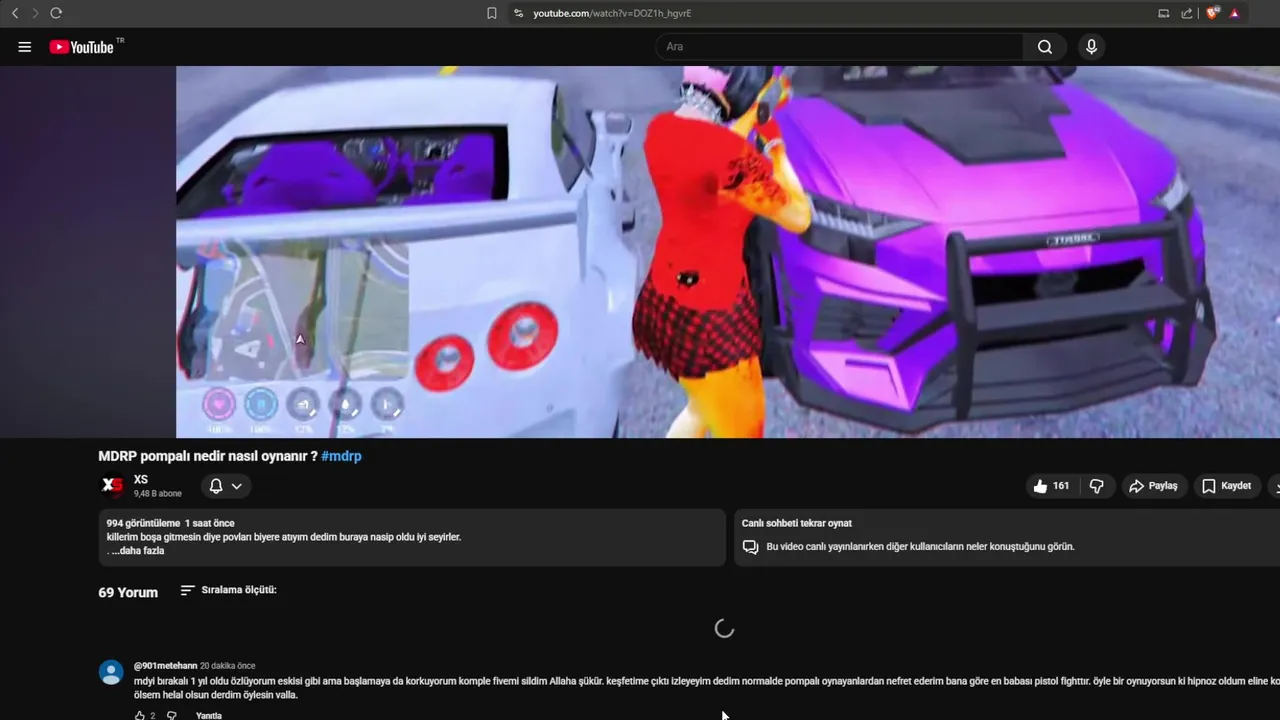
Task: Click the 20 dakika önce timestamp
Action: pos(227,666)
